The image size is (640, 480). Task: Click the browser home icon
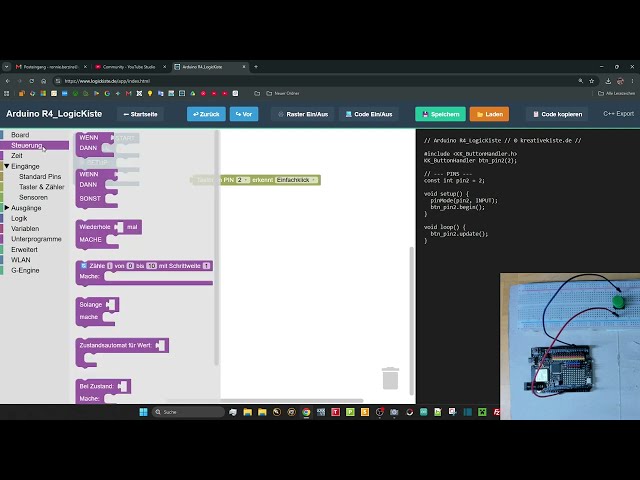(44, 81)
